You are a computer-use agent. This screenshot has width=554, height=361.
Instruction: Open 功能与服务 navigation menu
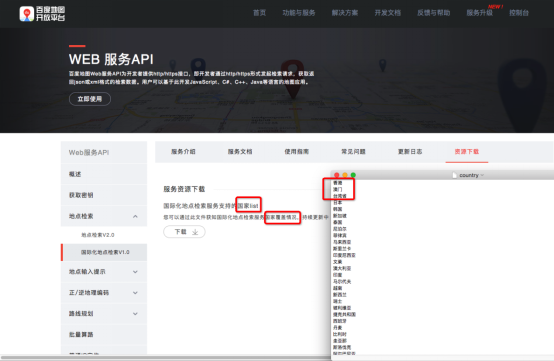299,13
